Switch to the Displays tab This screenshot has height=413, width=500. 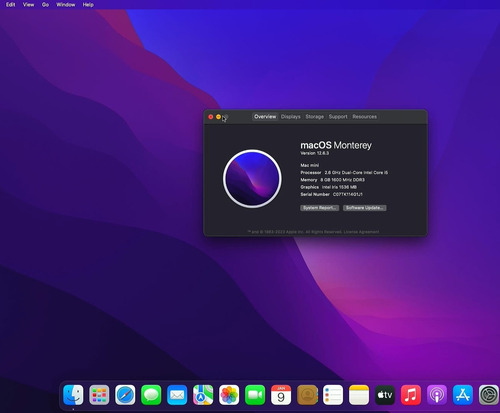pyautogui.click(x=291, y=117)
